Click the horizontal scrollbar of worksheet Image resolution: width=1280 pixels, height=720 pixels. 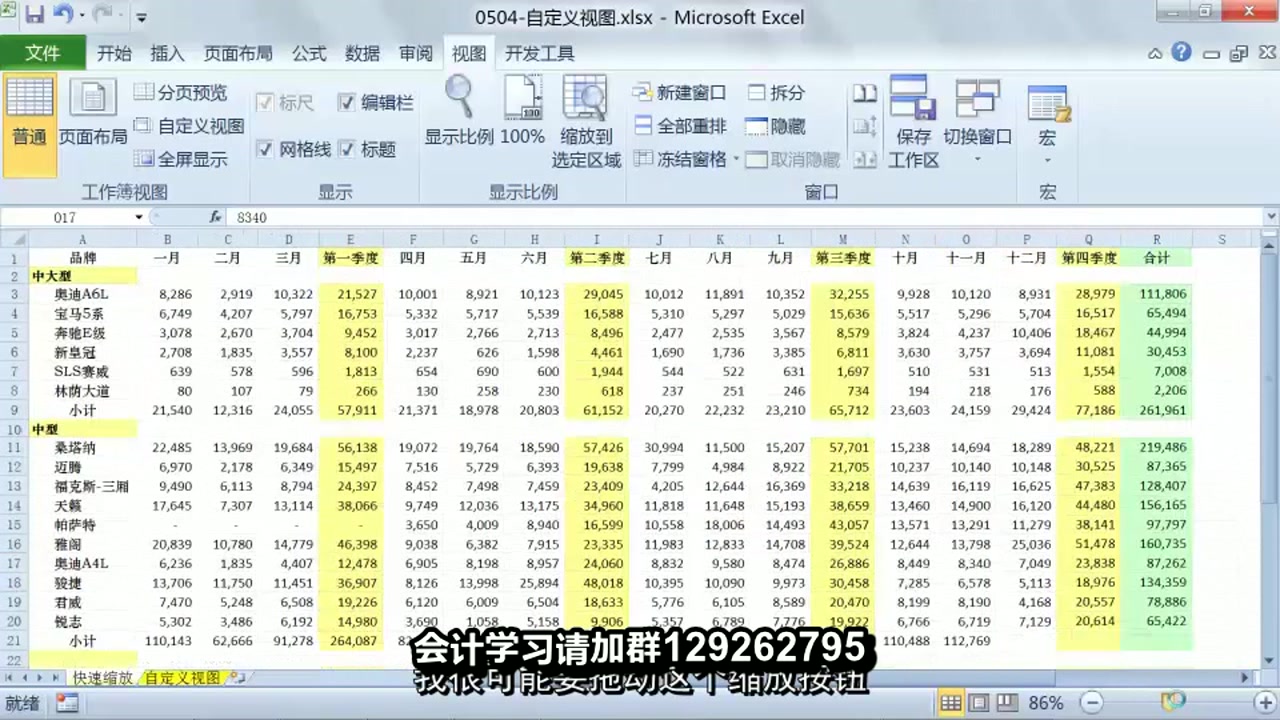pos(745,678)
